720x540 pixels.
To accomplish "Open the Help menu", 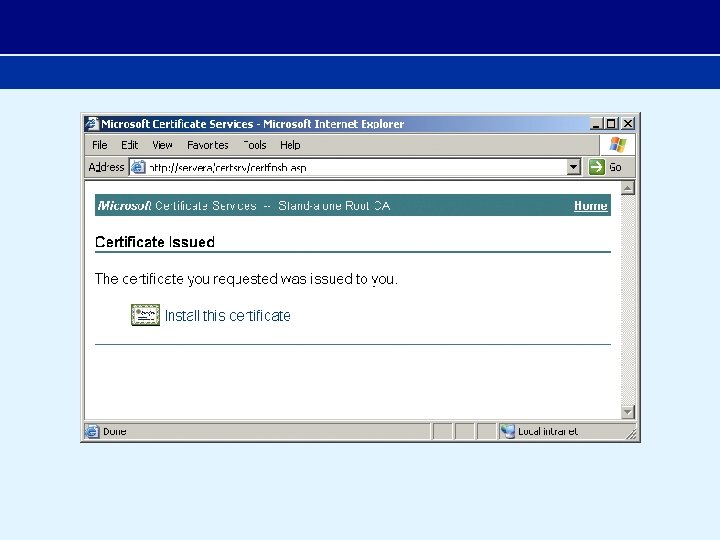I will click(290, 145).
